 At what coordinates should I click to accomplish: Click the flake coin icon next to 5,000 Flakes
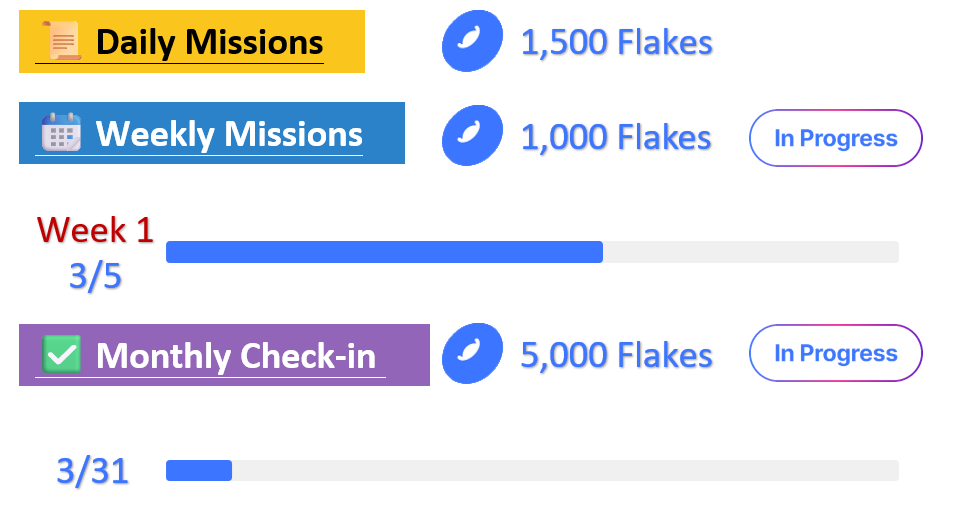click(473, 354)
